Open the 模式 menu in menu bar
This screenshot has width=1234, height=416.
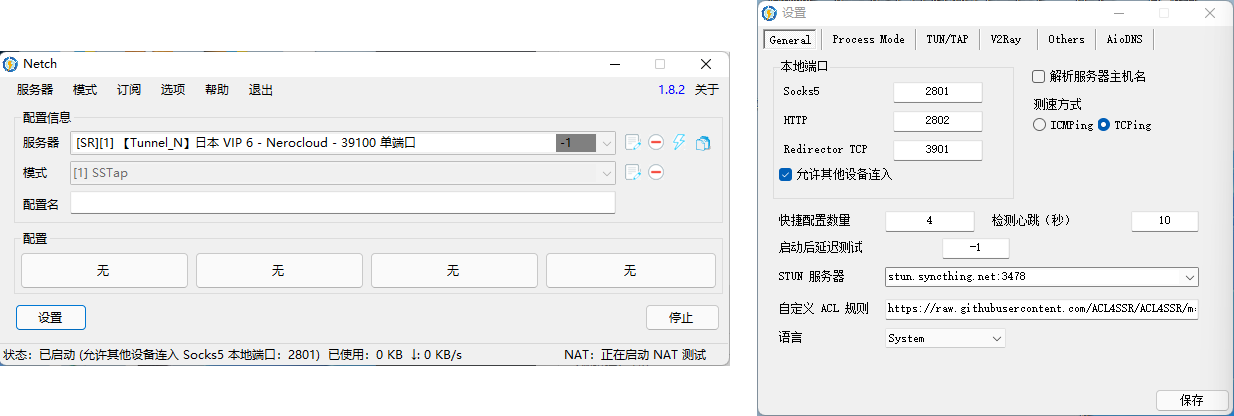pos(85,90)
